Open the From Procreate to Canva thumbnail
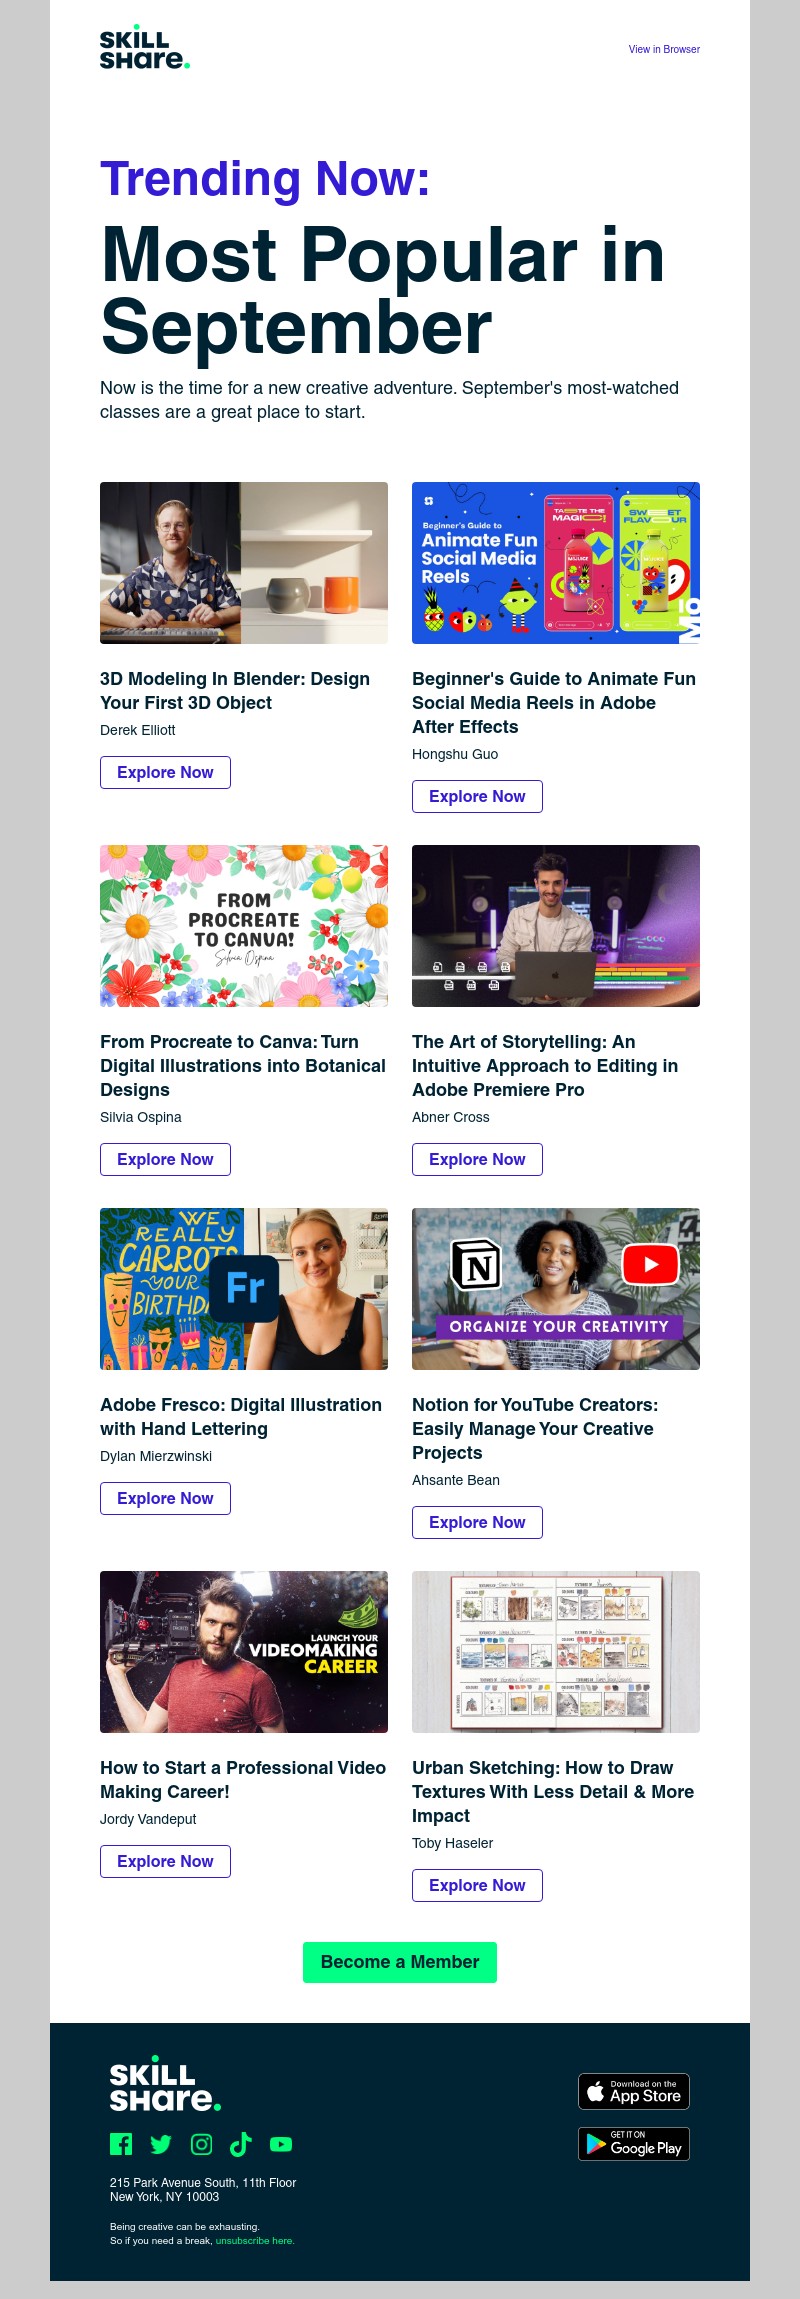The width and height of the screenshot is (800, 2299). (x=244, y=926)
